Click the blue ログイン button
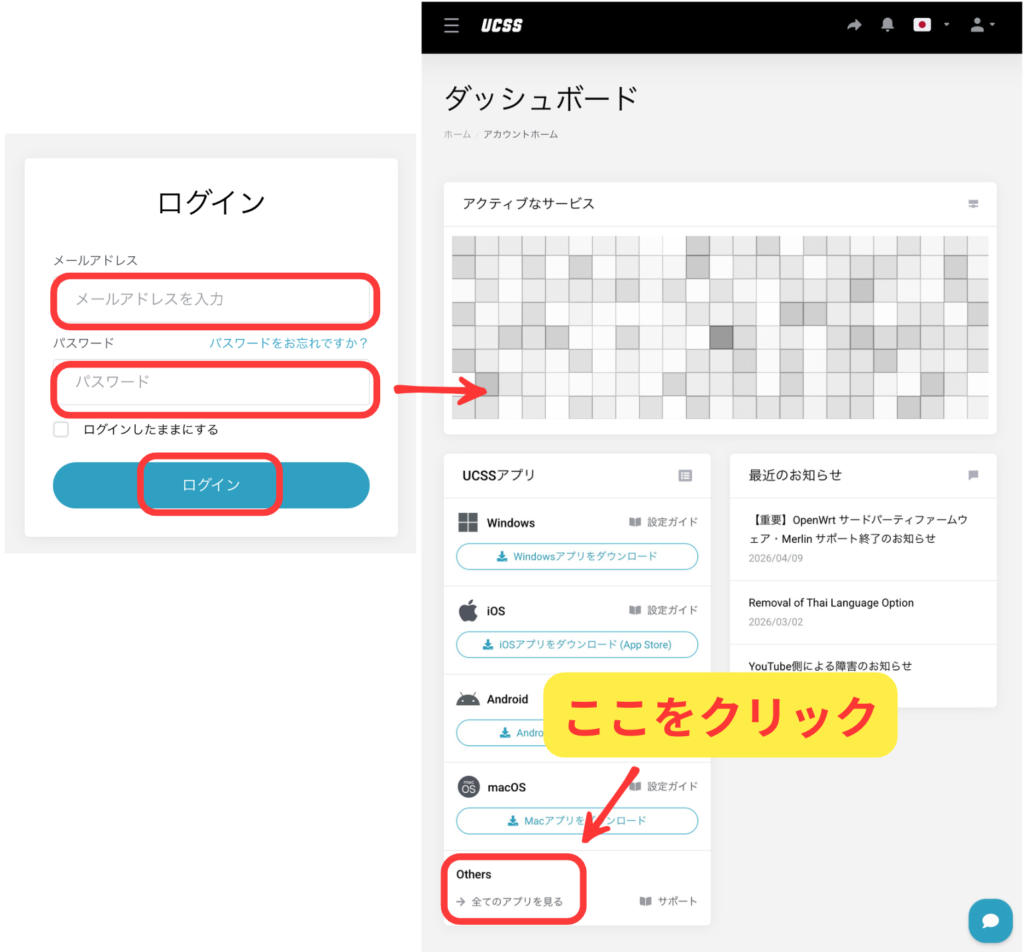This screenshot has width=1024, height=952. [211, 485]
